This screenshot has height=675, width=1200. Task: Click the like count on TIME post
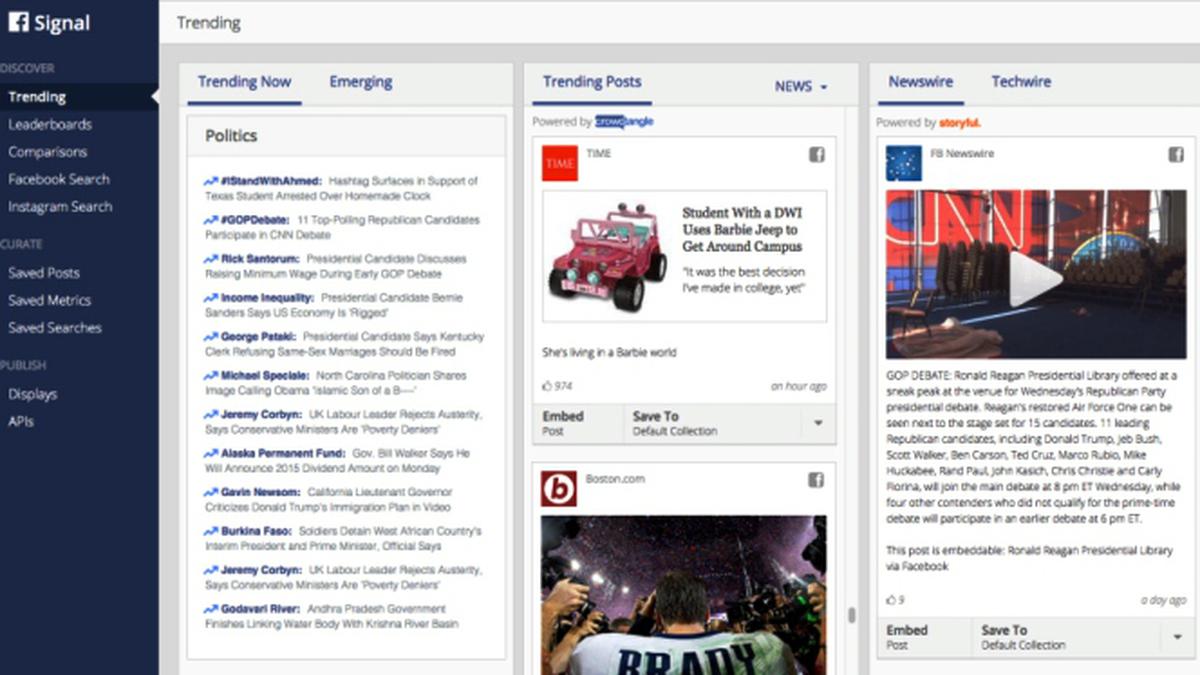click(x=557, y=386)
